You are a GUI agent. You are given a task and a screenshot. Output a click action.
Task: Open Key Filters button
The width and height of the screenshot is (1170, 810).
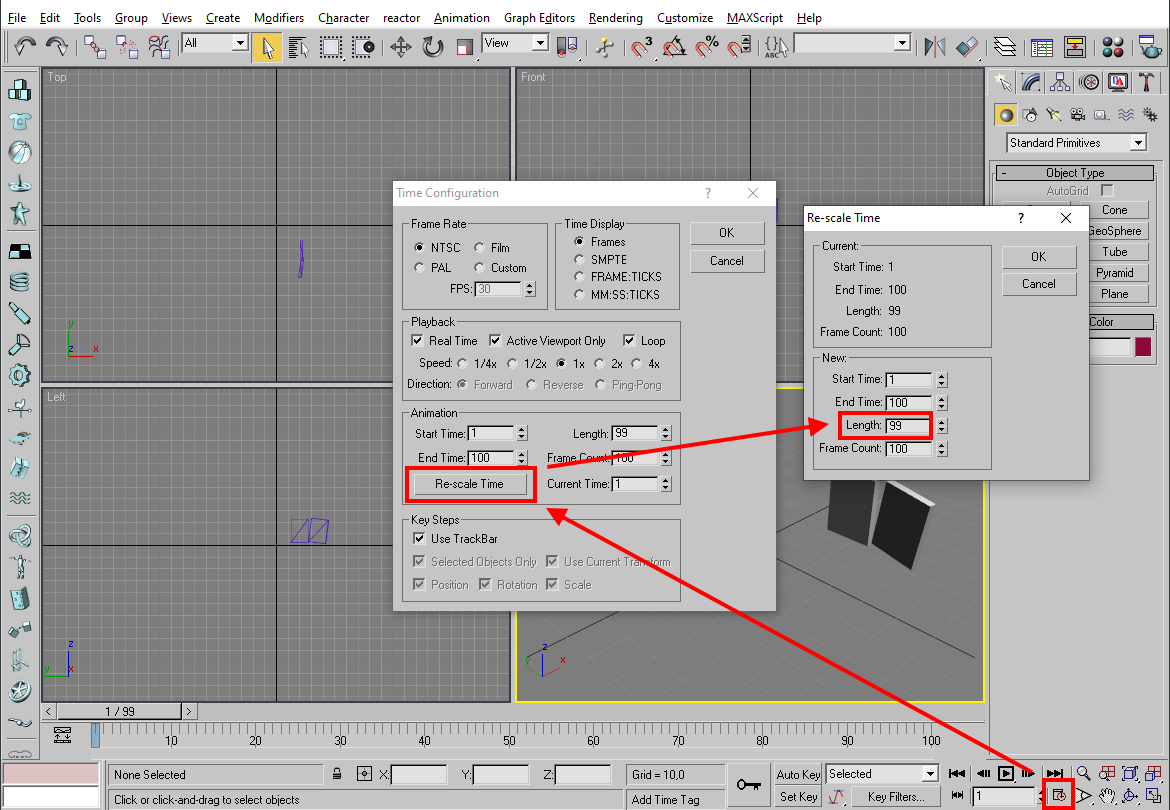coord(895,797)
